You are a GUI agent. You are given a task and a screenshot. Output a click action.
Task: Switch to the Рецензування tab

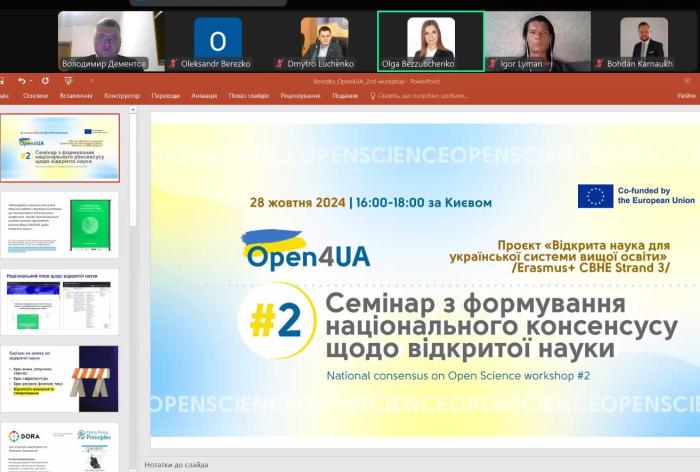300,96
